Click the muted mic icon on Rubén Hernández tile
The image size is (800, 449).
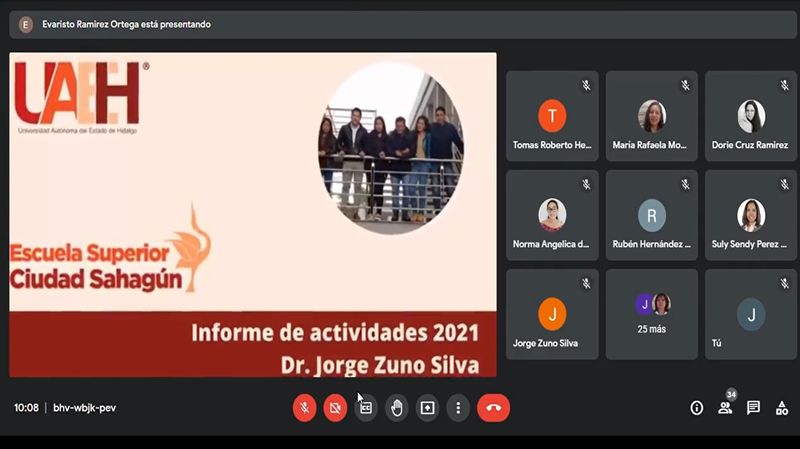tap(685, 184)
